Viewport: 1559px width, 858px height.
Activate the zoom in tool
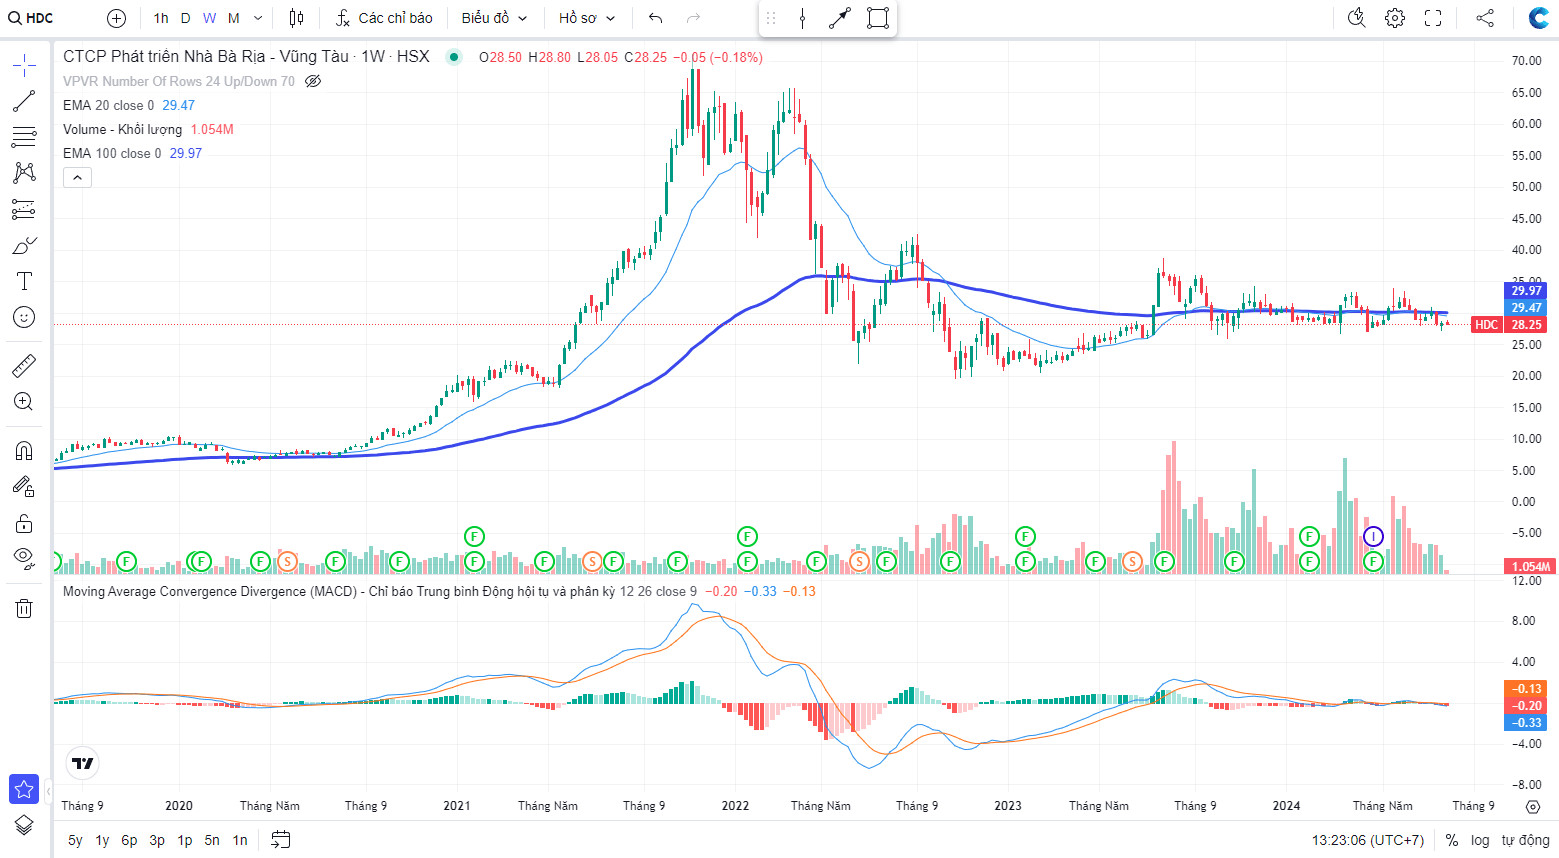pyautogui.click(x=24, y=402)
